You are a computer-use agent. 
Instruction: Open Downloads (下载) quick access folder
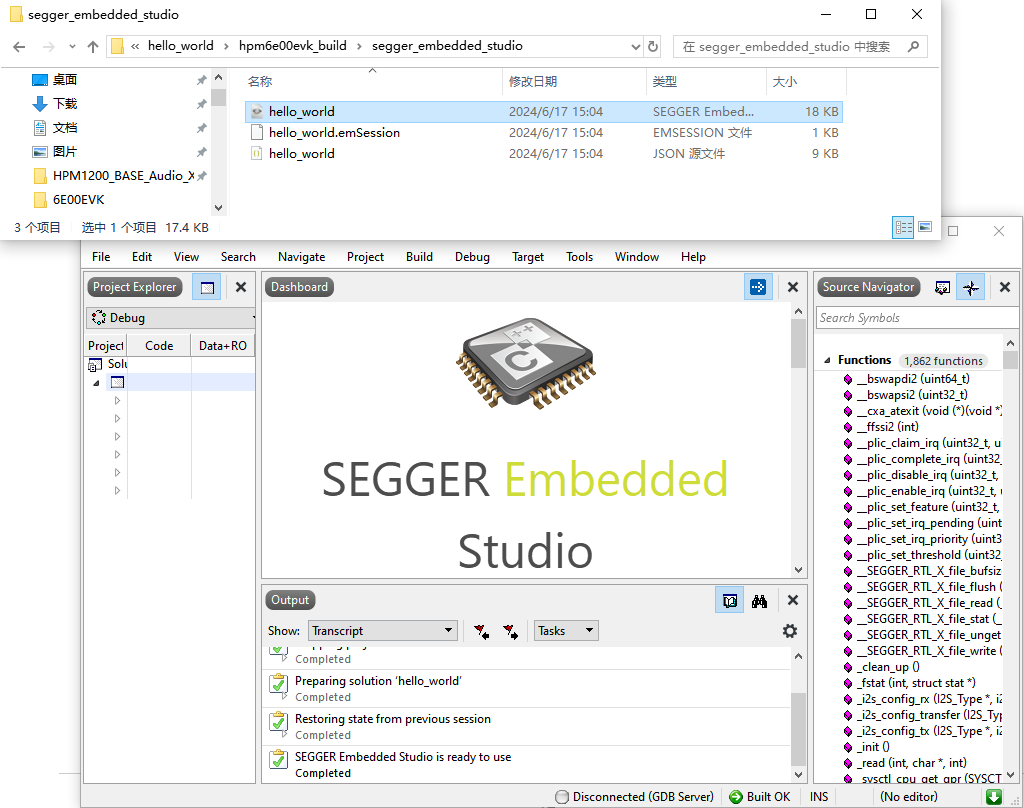click(65, 104)
